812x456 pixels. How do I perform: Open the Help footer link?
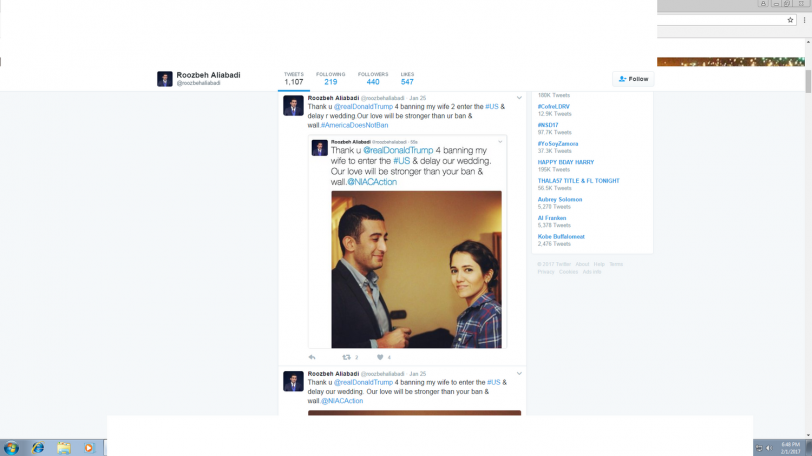click(599, 264)
